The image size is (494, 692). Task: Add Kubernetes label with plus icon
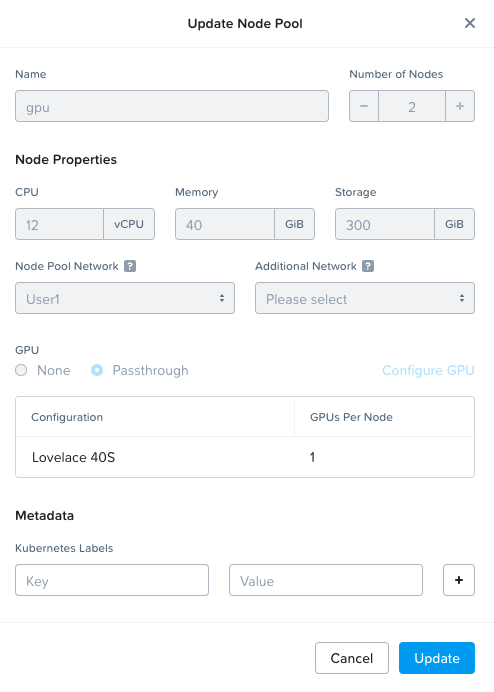click(459, 580)
